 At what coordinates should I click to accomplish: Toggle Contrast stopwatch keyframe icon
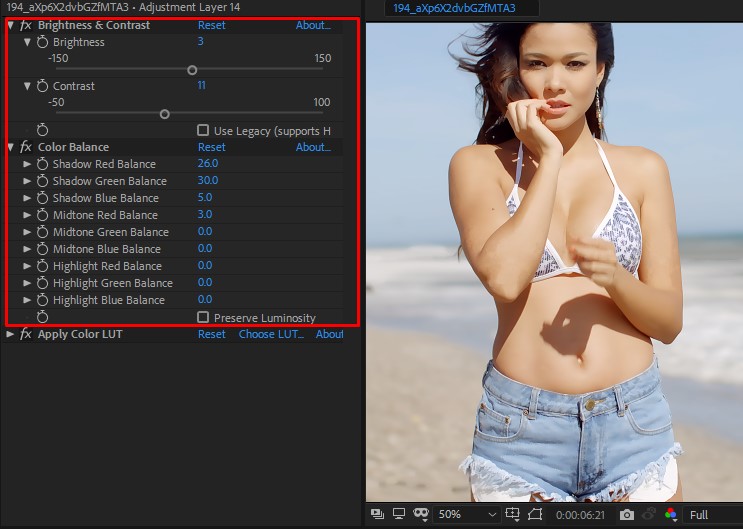pos(43,86)
